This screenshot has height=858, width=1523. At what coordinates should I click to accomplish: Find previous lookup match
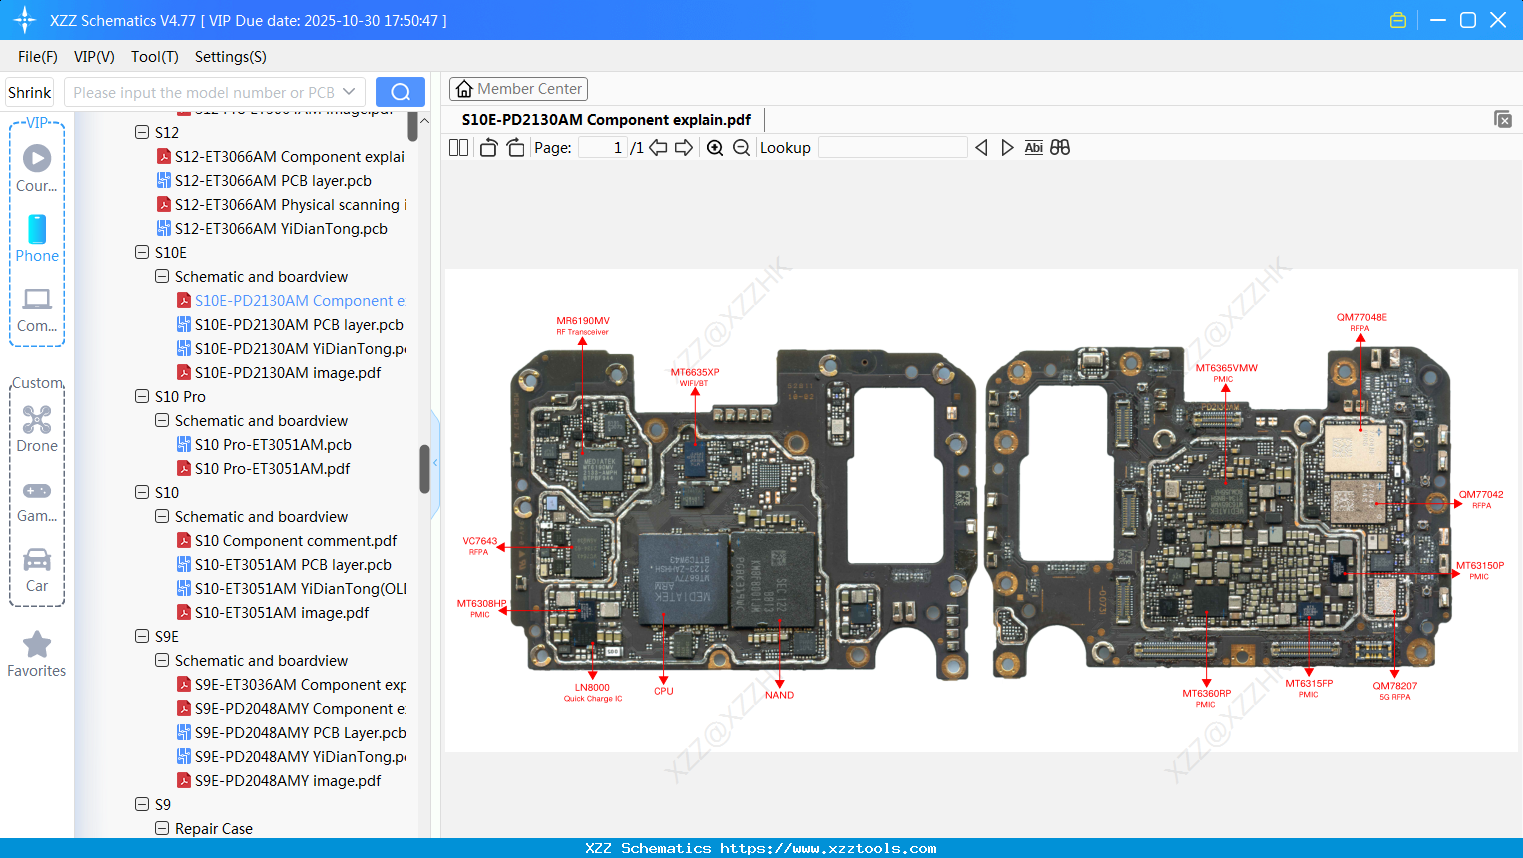click(981, 147)
